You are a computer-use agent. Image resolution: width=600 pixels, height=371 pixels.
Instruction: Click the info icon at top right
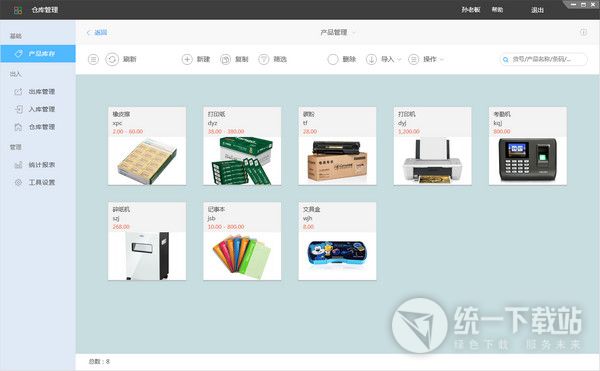(x=583, y=32)
